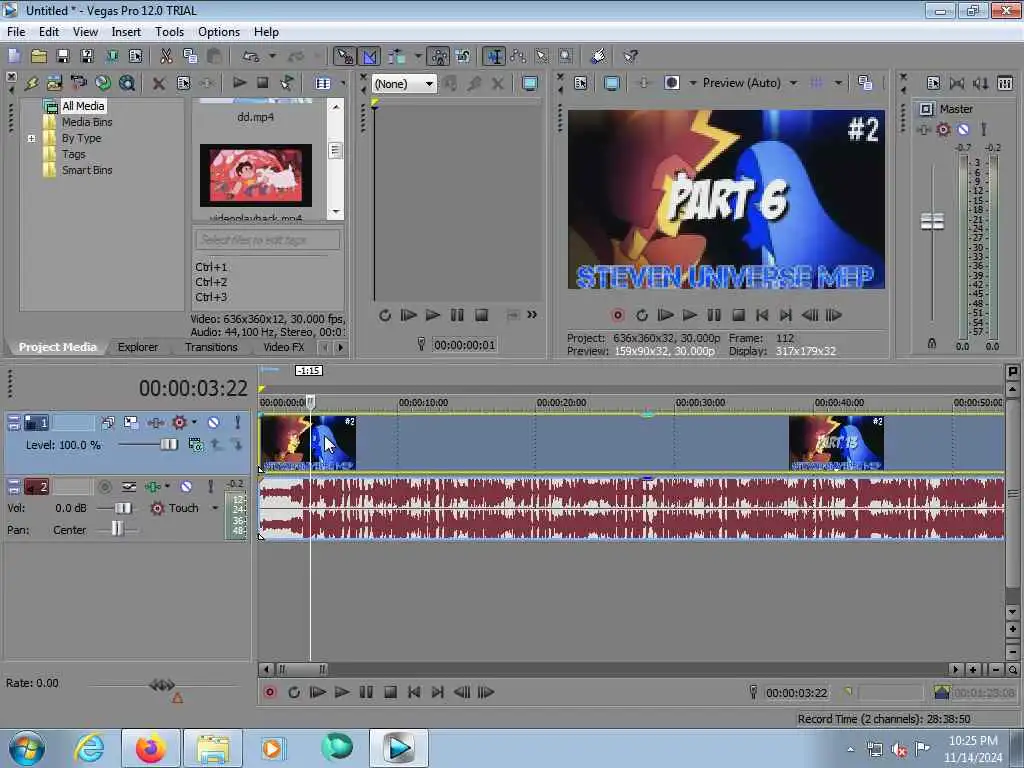Select the All Media tree item
The image size is (1024, 768).
pos(83,106)
